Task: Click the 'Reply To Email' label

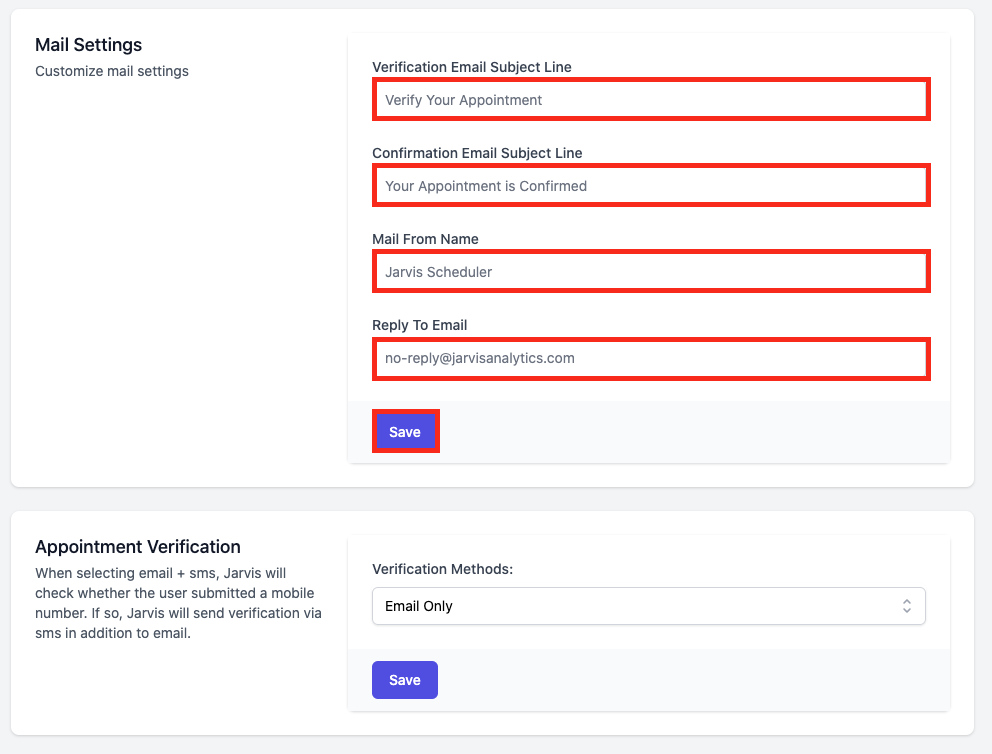Action: coord(419,325)
